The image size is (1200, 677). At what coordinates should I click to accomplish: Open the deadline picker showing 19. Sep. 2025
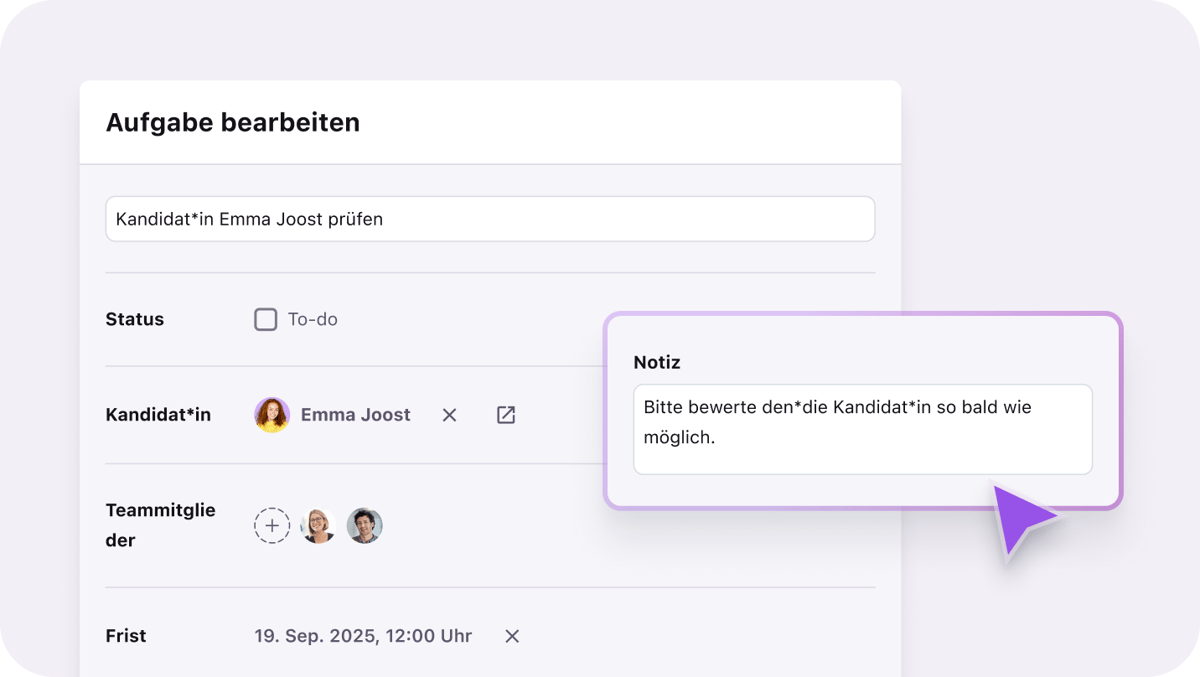(x=363, y=636)
